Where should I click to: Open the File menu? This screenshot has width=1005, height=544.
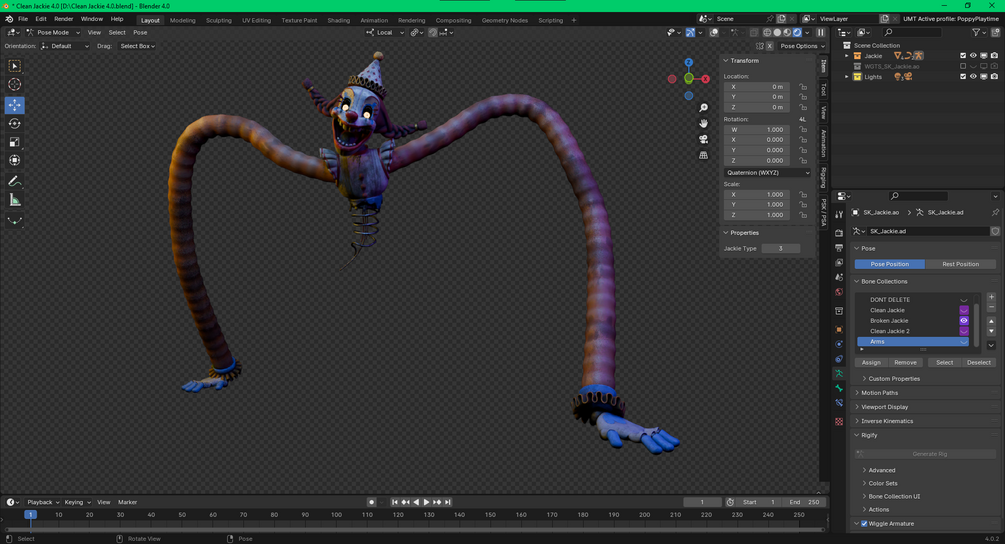(x=23, y=19)
